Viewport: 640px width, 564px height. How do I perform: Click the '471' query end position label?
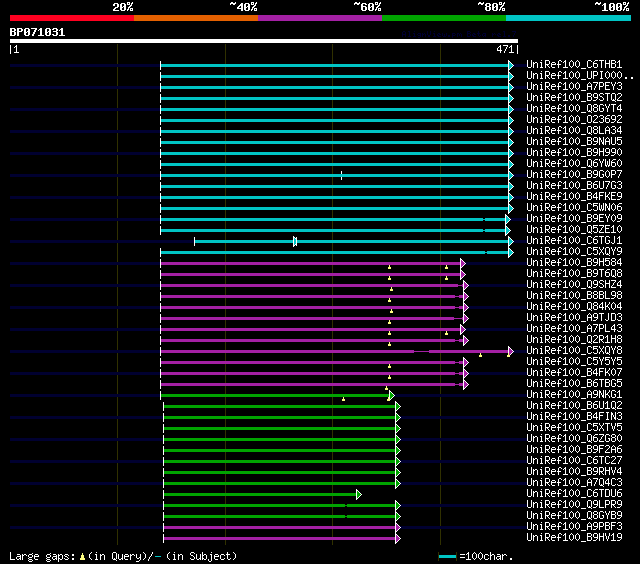(505, 49)
